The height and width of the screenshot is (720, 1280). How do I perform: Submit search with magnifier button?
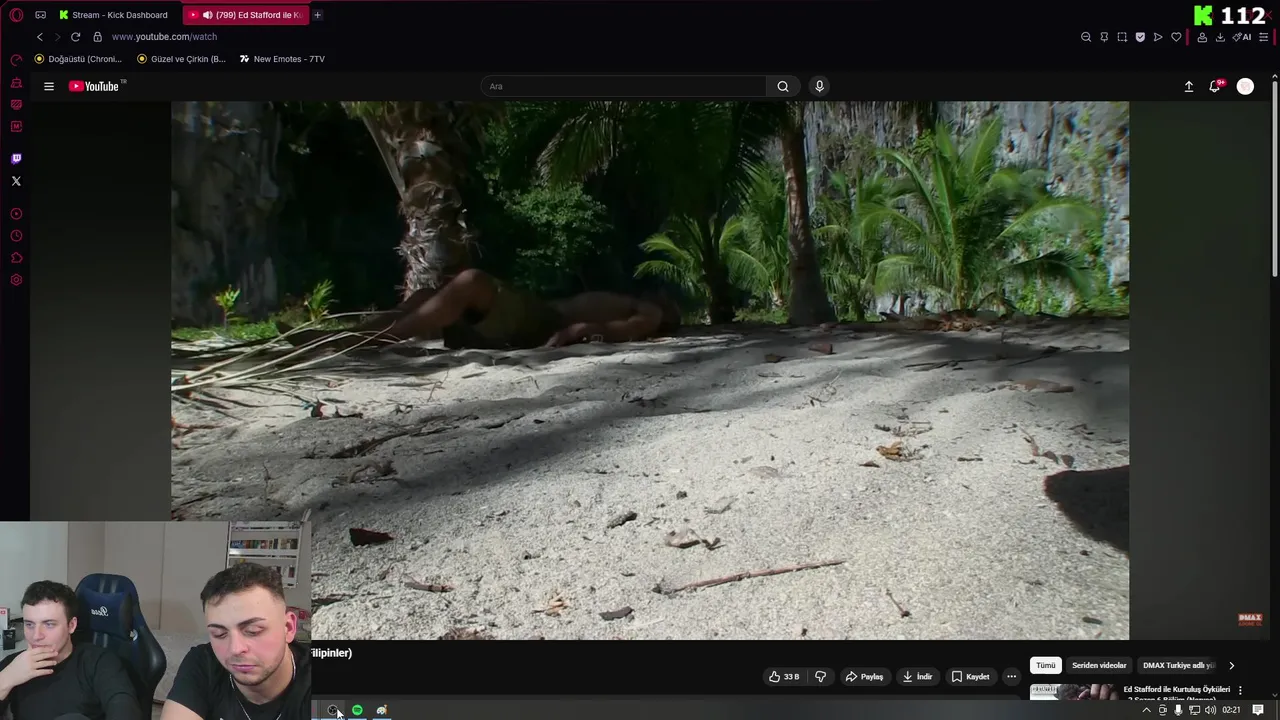click(783, 86)
